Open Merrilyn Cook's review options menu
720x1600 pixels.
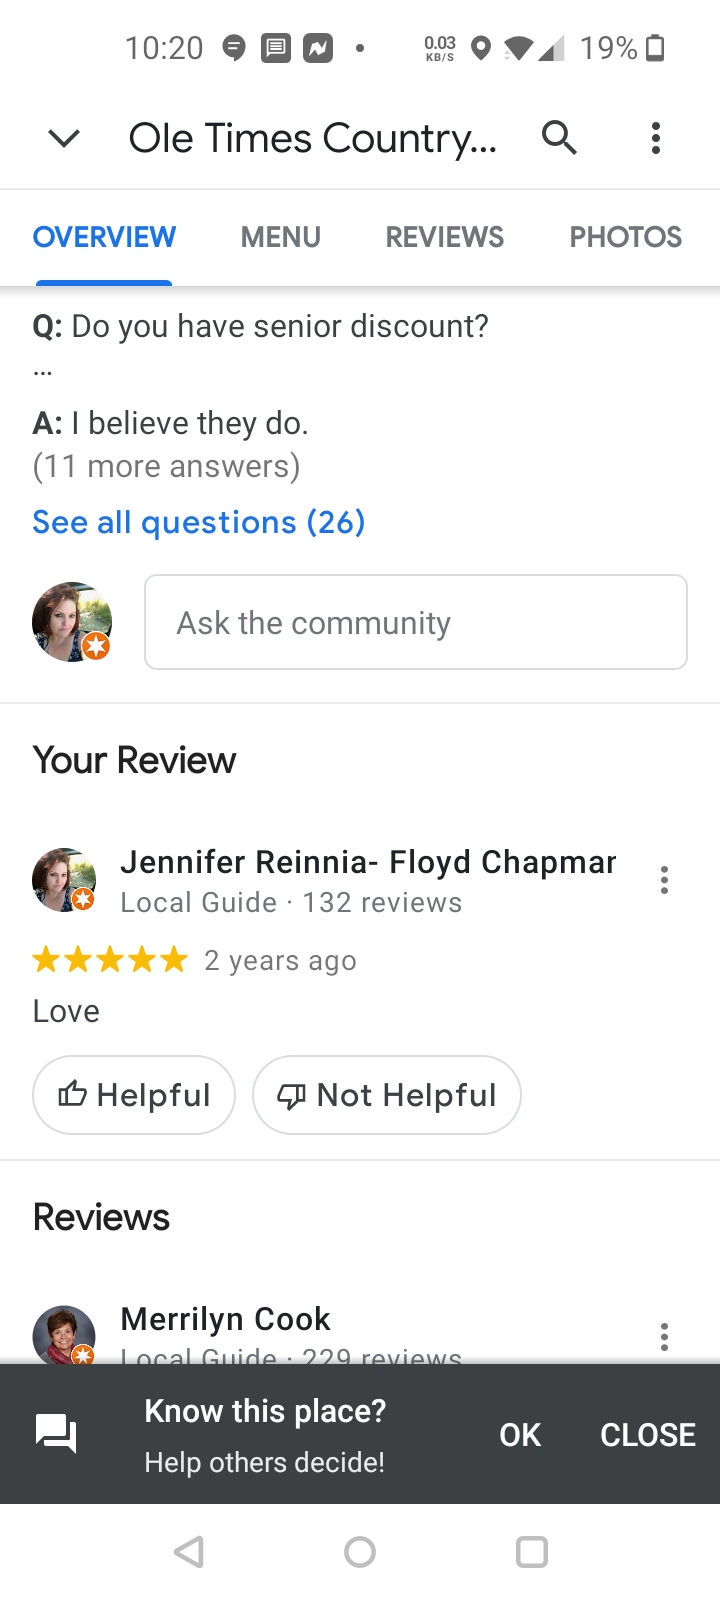[664, 1337]
